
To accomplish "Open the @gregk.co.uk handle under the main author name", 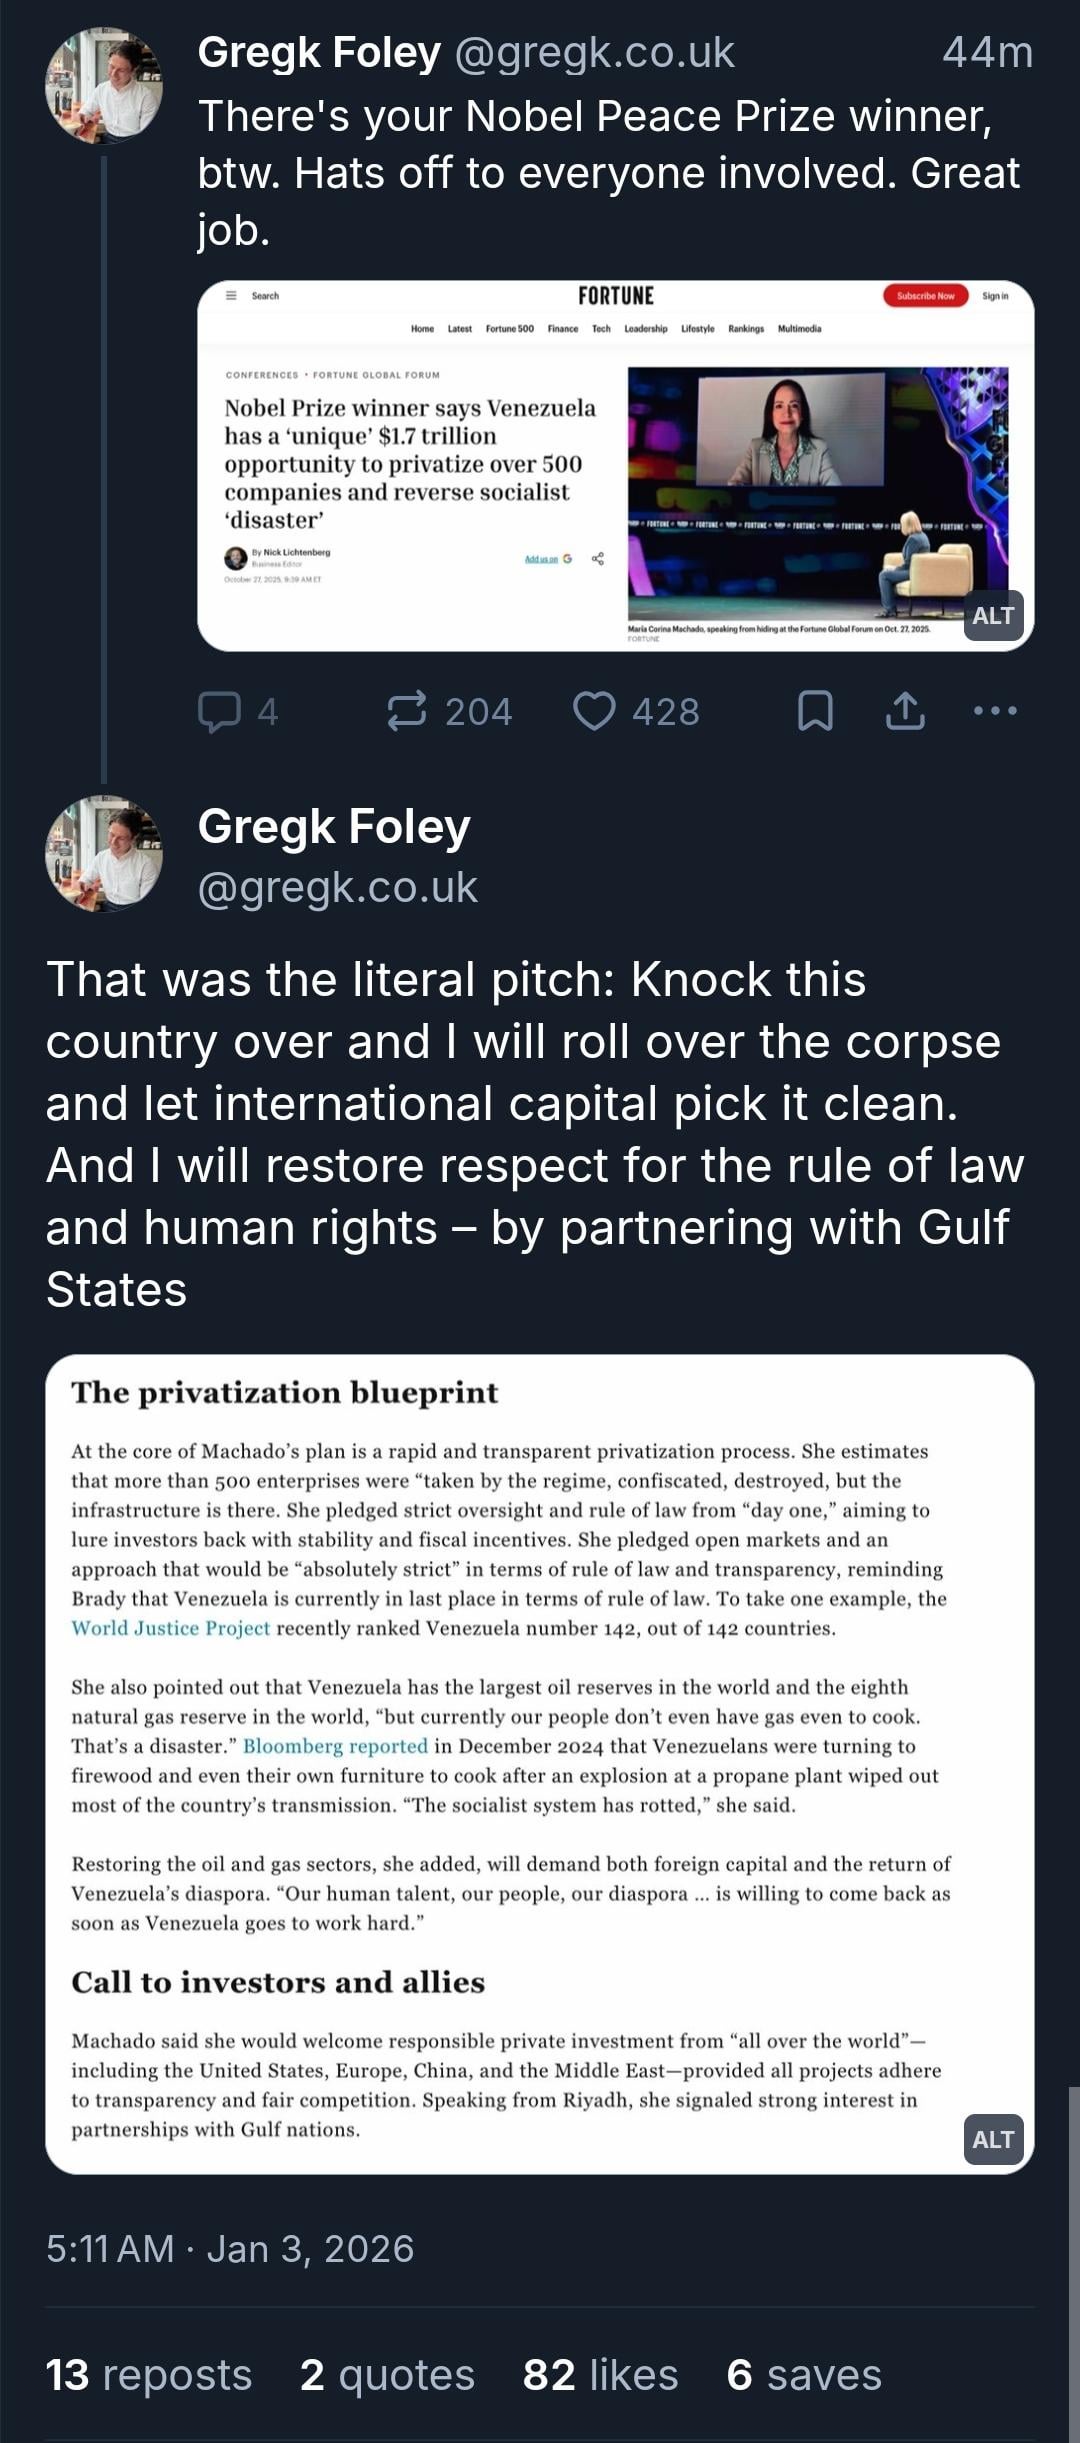I will (x=338, y=887).
